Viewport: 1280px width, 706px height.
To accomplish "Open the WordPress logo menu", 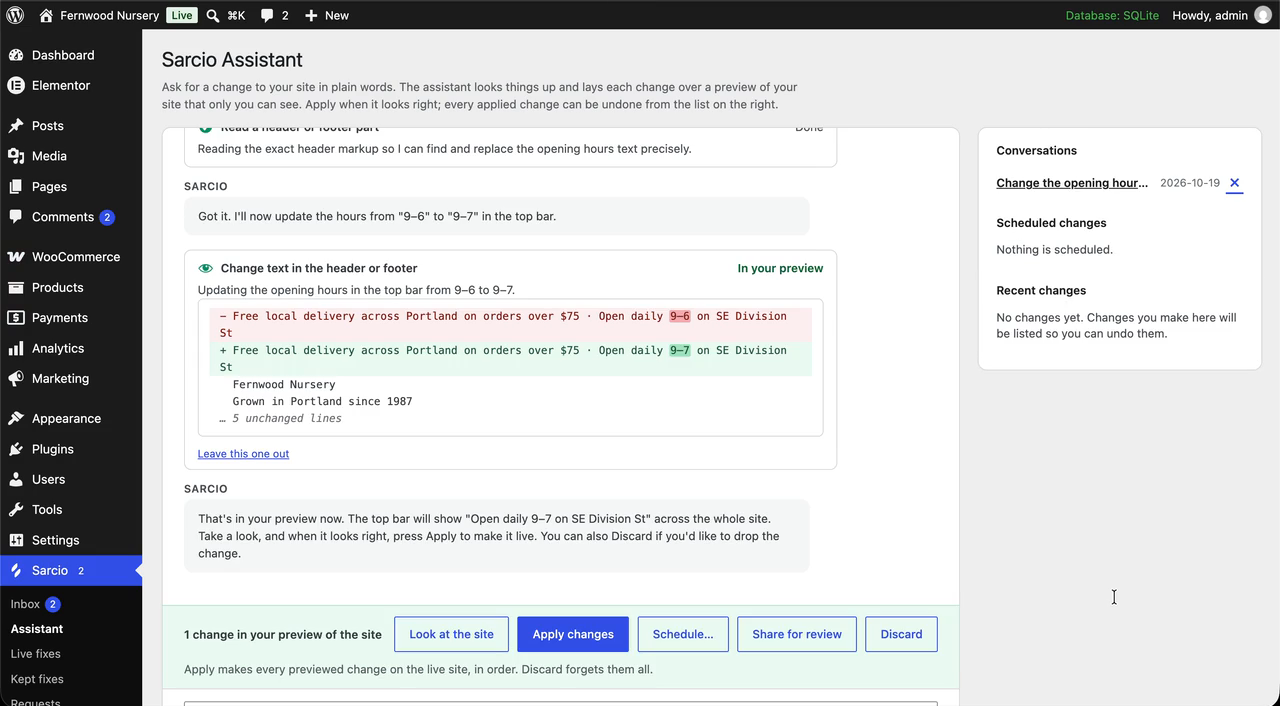I will [15, 15].
